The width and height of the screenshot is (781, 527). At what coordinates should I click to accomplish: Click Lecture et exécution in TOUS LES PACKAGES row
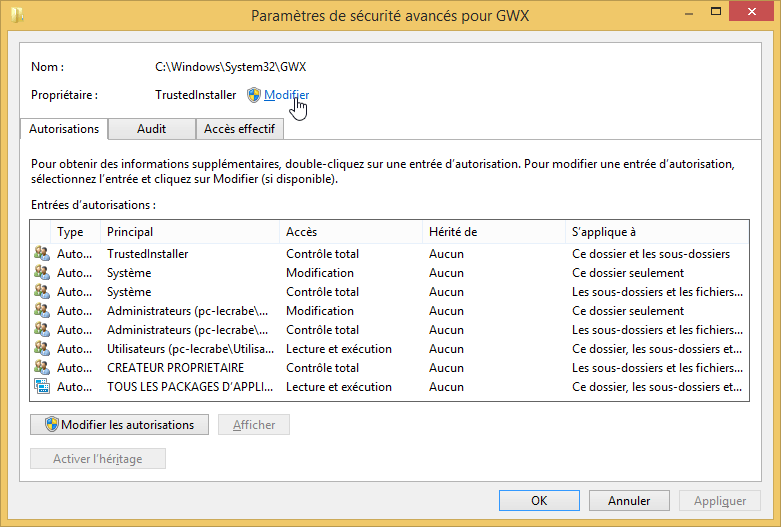(x=339, y=387)
